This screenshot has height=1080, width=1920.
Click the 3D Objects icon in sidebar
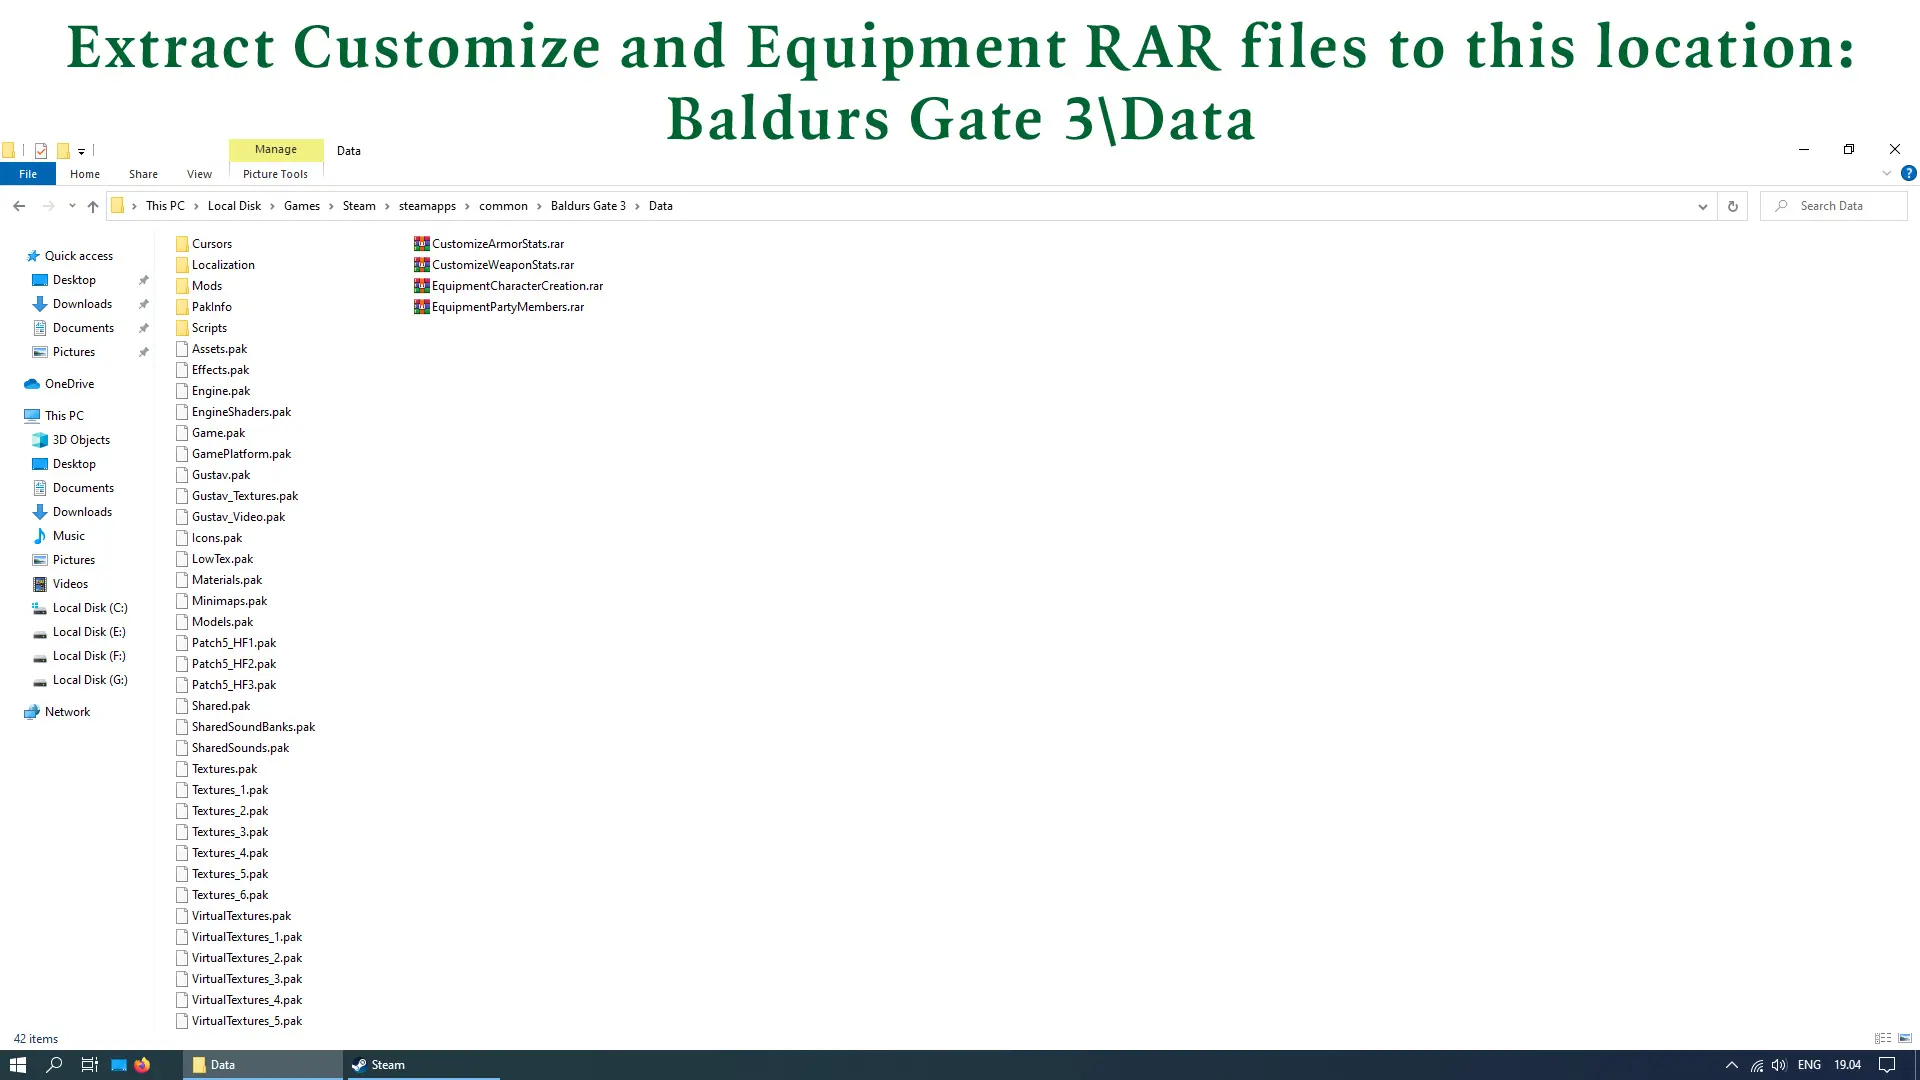(x=40, y=440)
